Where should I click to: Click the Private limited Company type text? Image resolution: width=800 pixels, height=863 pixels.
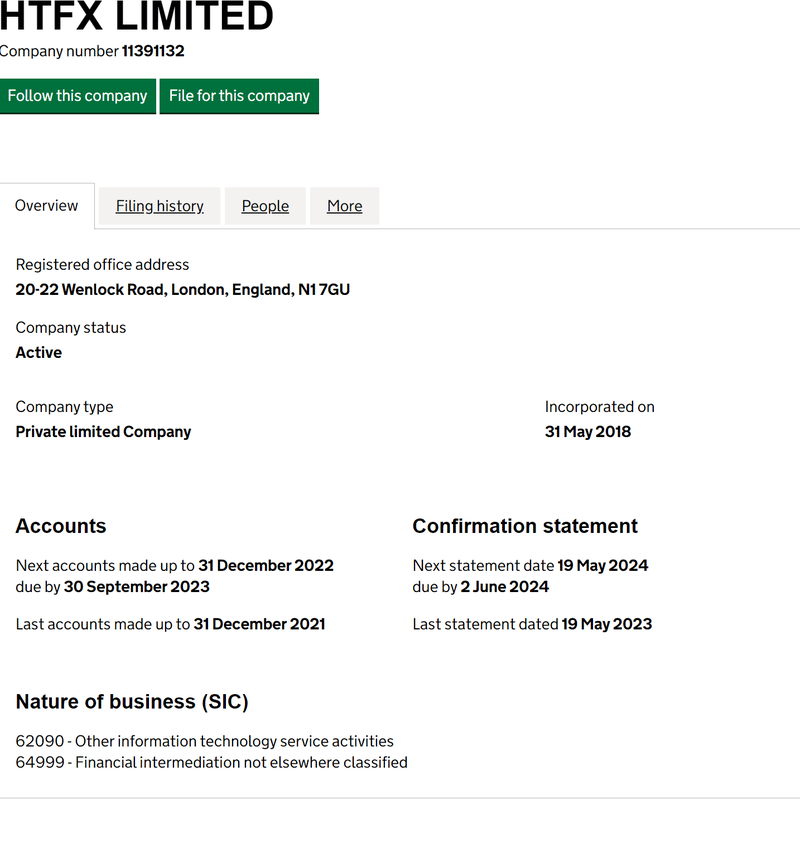pyautogui.click(x=103, y=432)
